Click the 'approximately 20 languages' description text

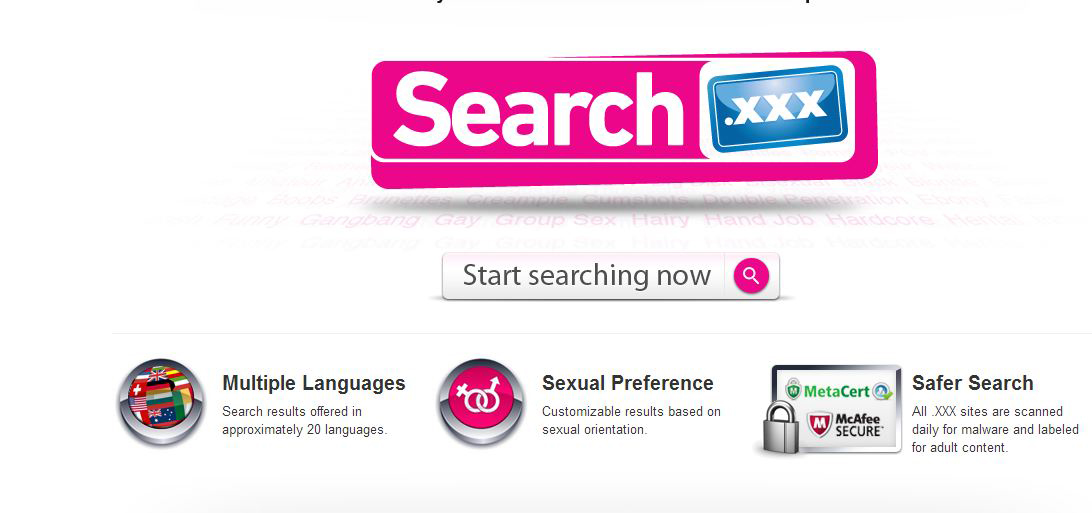304,429
